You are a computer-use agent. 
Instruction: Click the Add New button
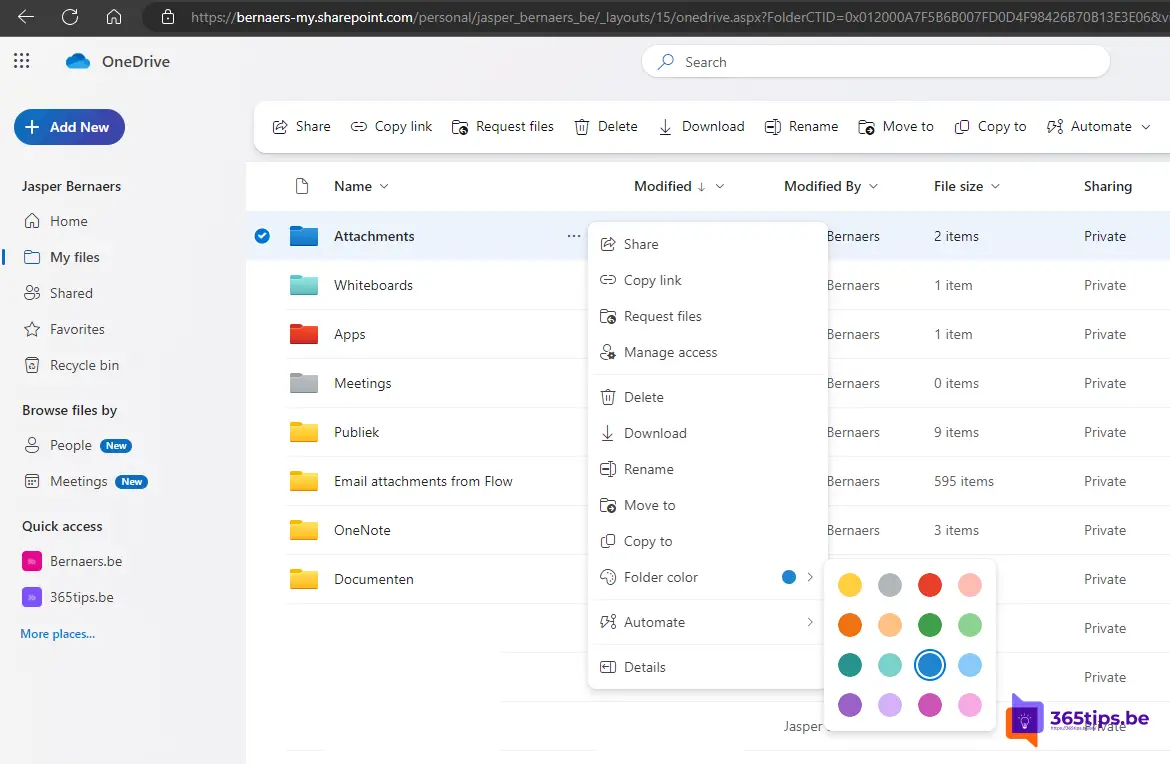click(x=69, y=127)
